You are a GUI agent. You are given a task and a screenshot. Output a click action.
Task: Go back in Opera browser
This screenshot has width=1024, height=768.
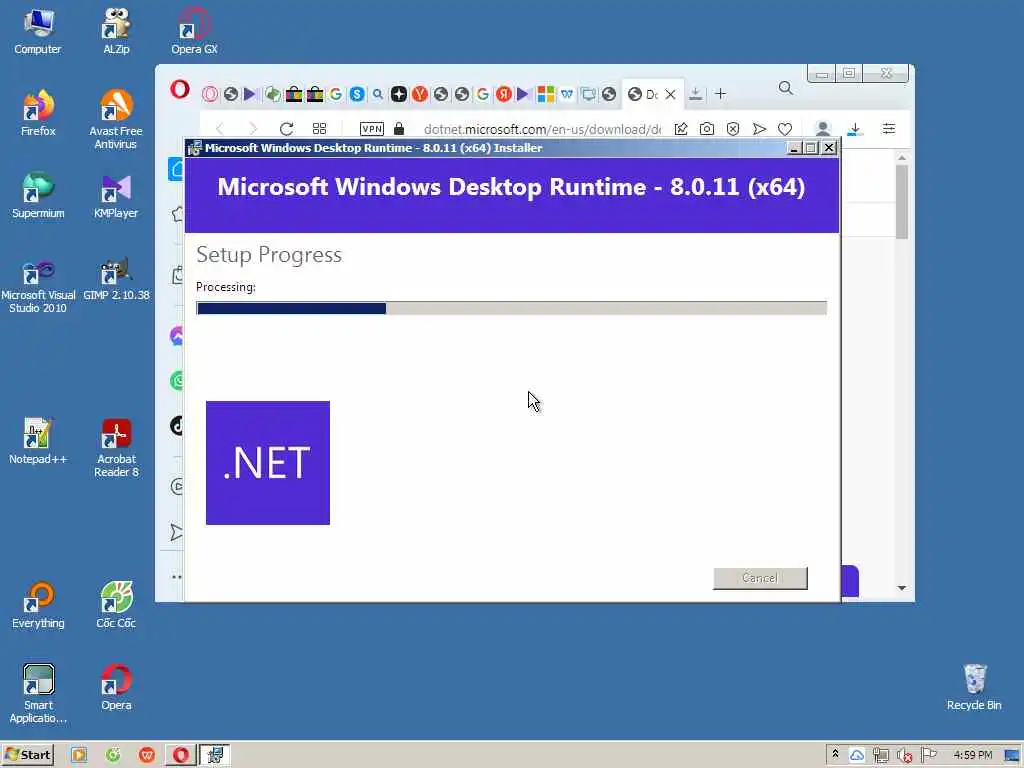point(220,129)
